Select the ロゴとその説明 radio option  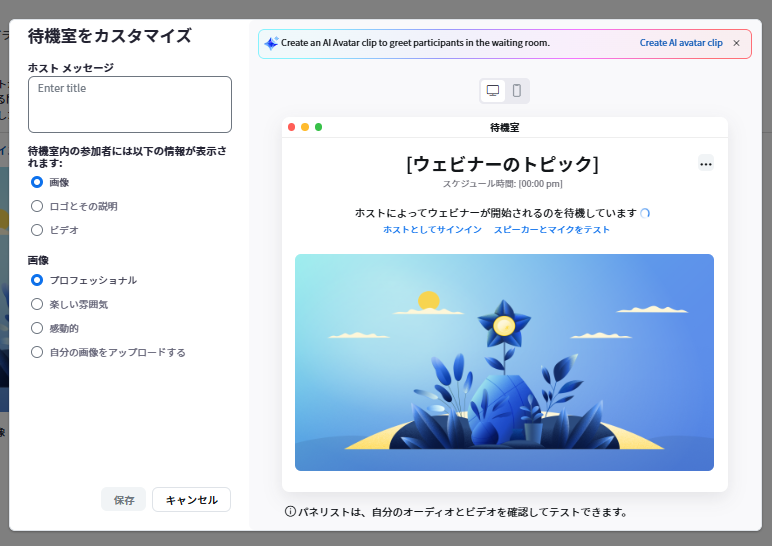click(37, 206)
